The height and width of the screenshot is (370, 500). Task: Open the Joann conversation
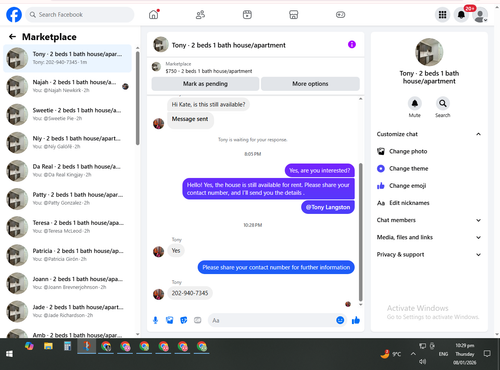click(67, 283)
